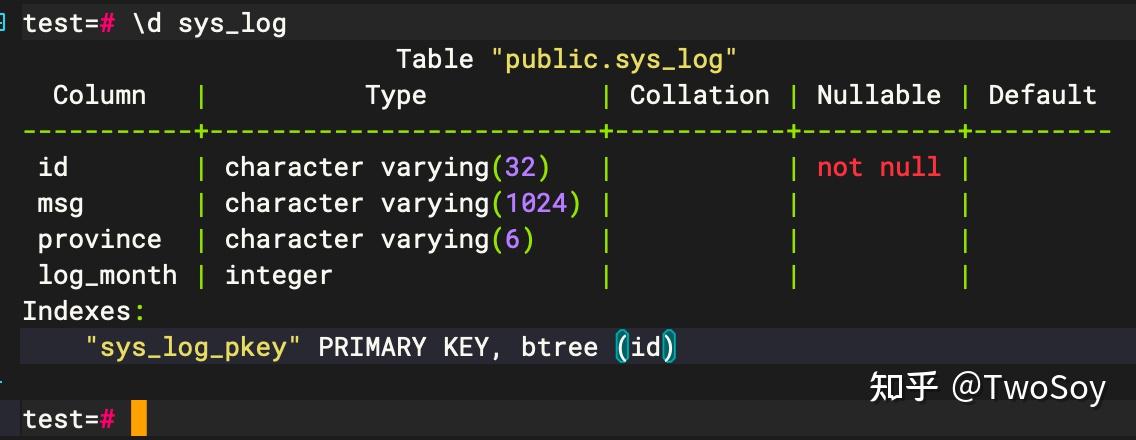
Task: Click the Default column header
Action: click(1042, 95)
